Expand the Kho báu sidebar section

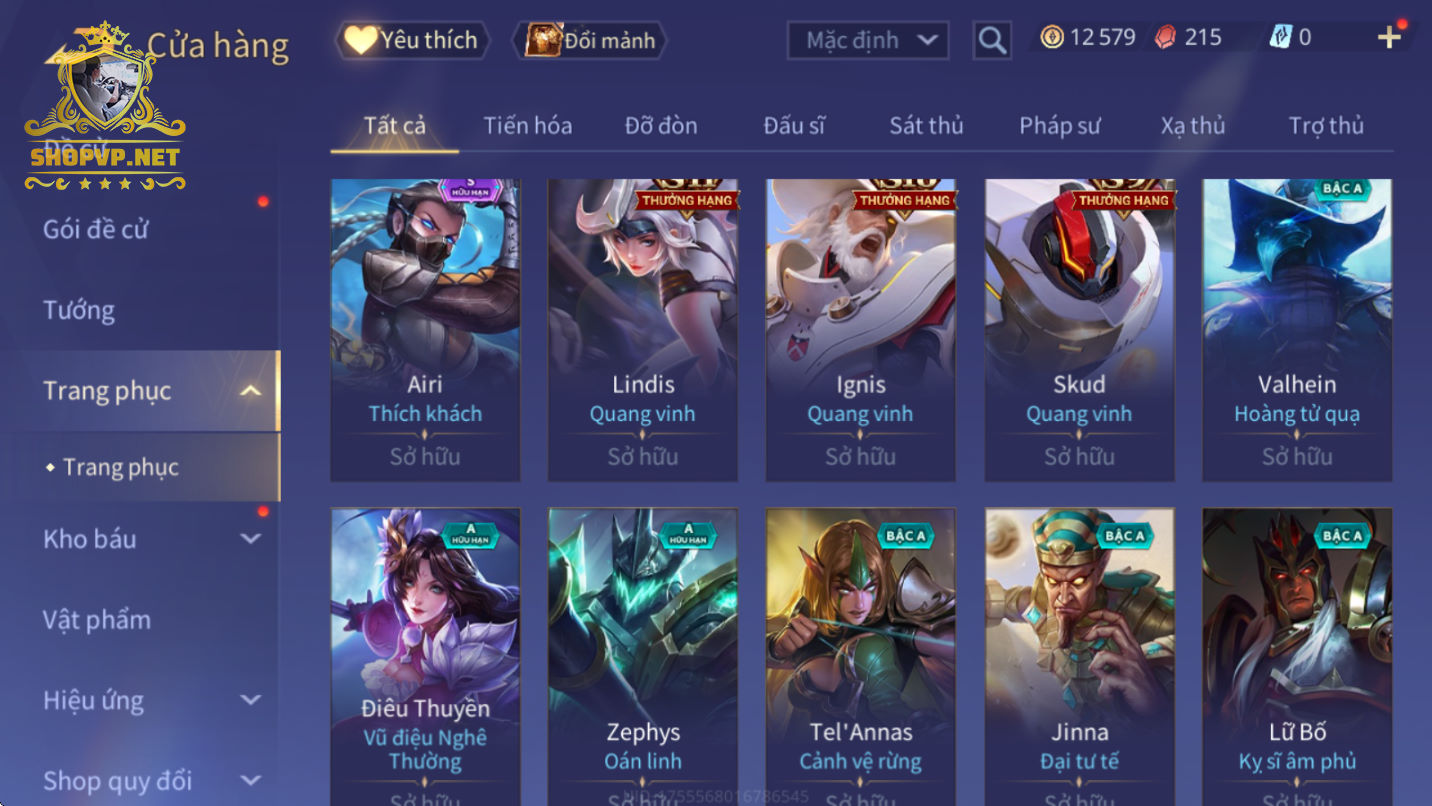(251, 539)
